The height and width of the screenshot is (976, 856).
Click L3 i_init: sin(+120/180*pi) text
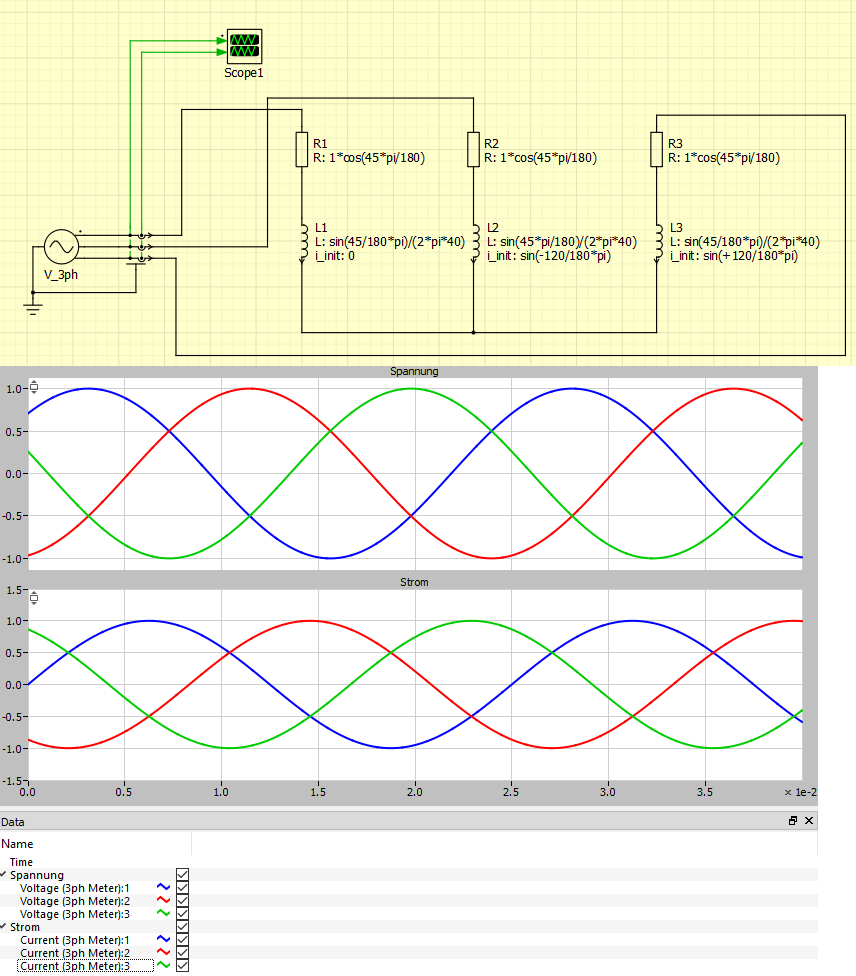734,256
